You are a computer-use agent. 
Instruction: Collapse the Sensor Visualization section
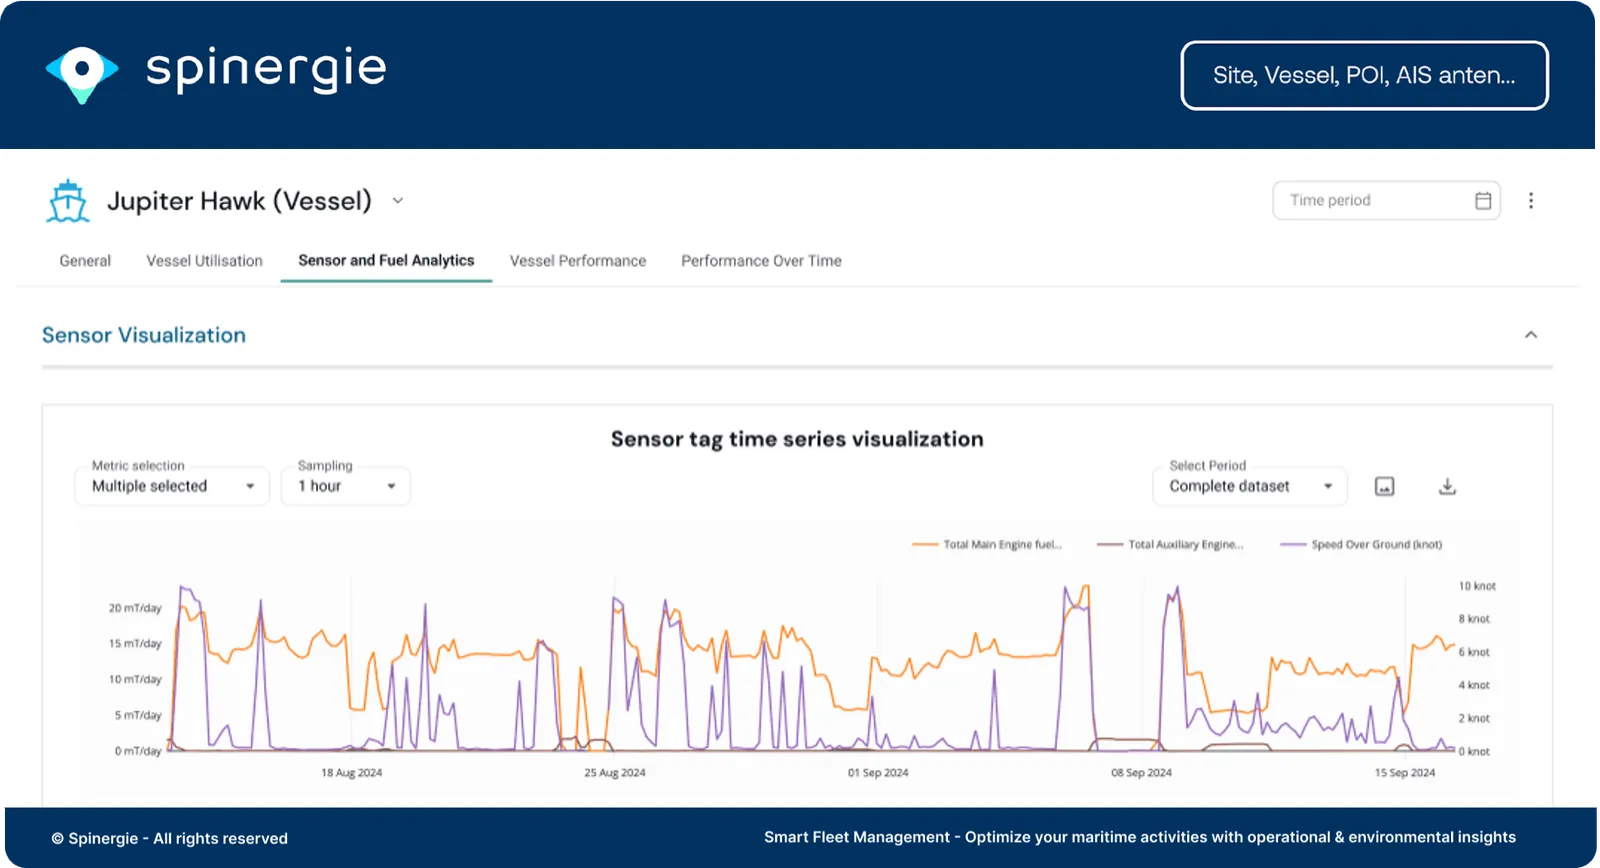click(1530, 335)
